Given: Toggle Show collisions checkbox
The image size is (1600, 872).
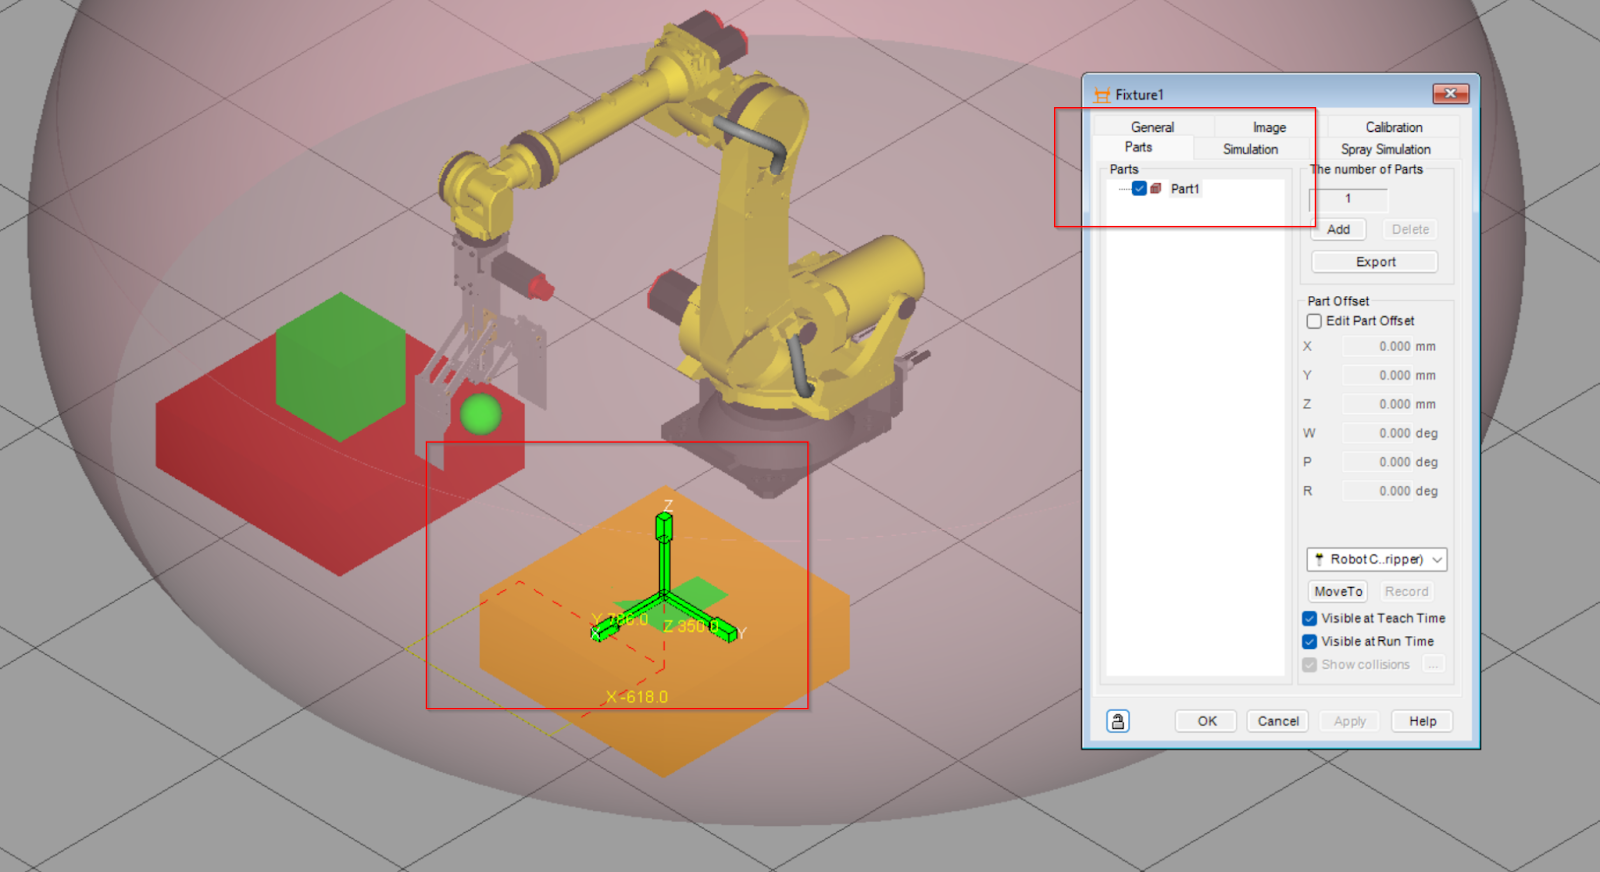Looking at the screenshot, I should click(x=1309, y=665).
